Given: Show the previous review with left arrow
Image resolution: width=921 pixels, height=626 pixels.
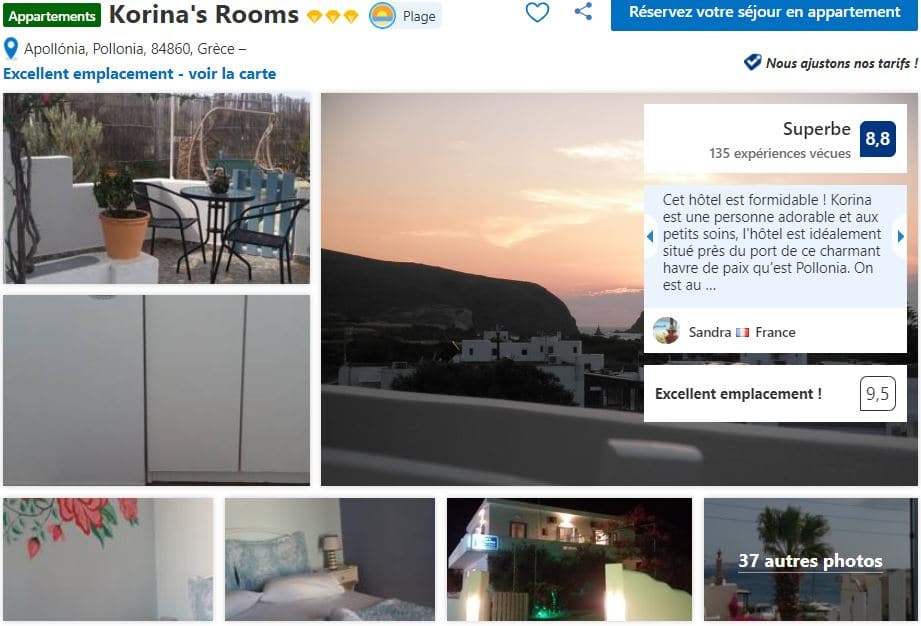Looking at the screenshot, I should pos(650,237).
